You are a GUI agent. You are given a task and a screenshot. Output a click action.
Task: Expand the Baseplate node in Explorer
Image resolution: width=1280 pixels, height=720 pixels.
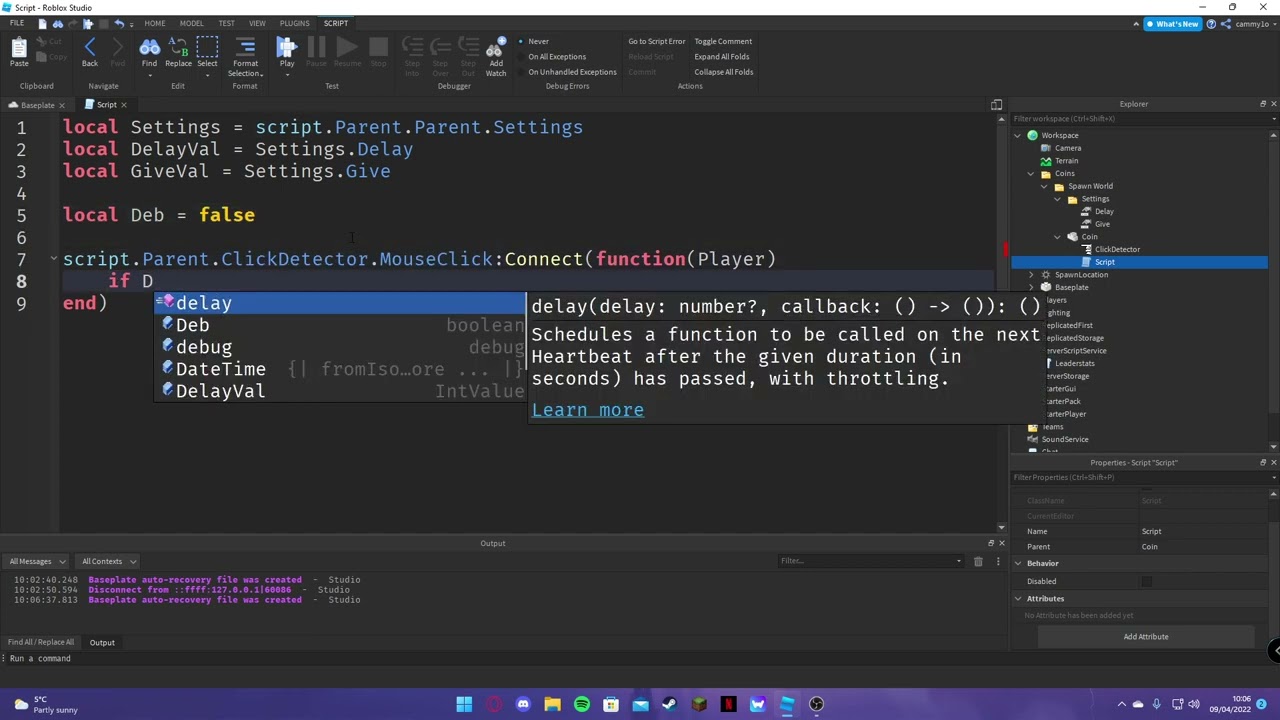tap(1031, 287)
